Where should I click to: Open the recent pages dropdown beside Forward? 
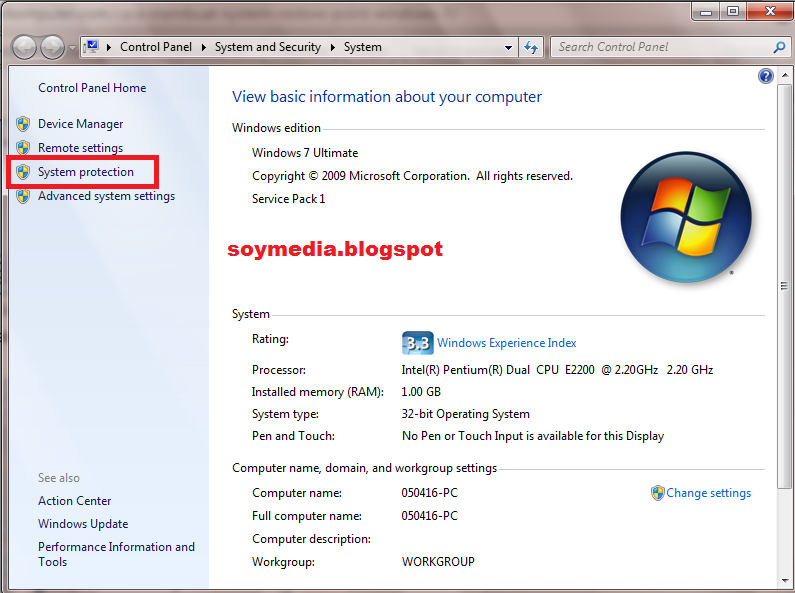click(72, 48)
